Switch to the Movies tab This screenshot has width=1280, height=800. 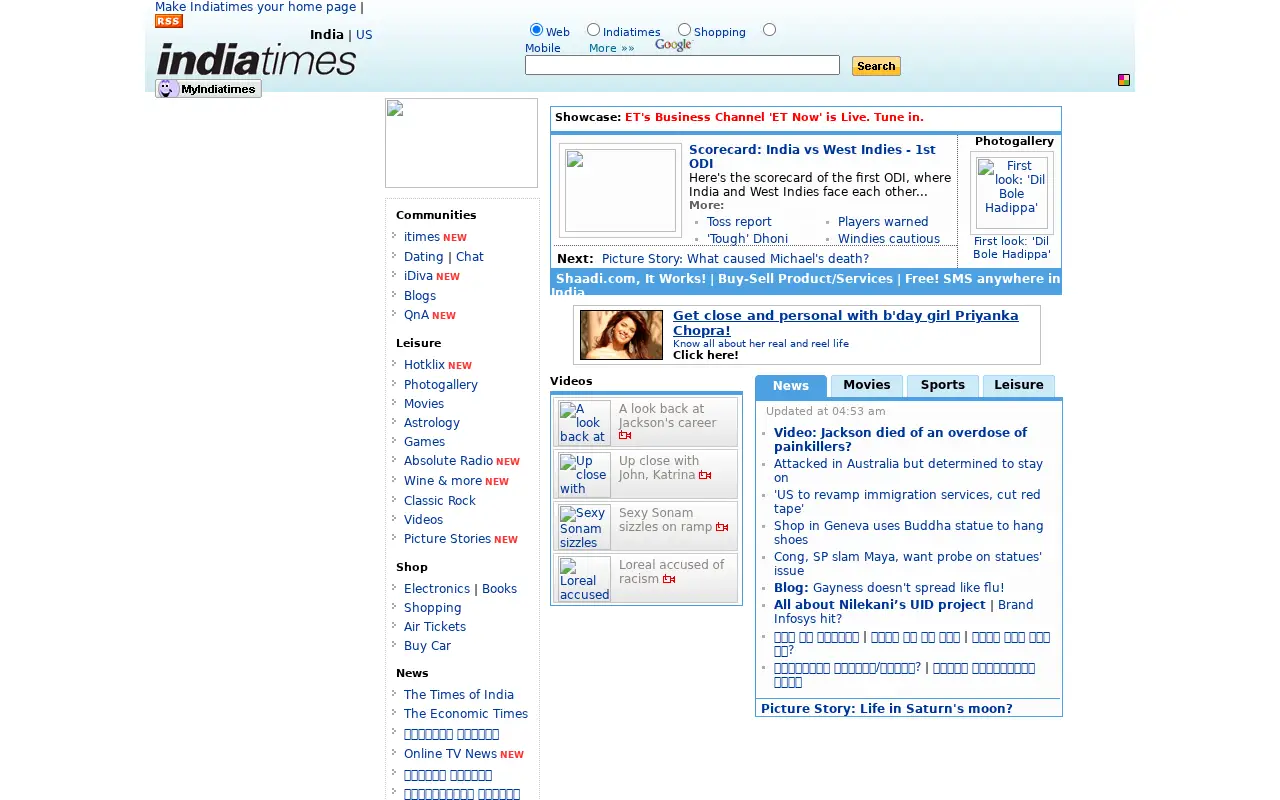867,385
